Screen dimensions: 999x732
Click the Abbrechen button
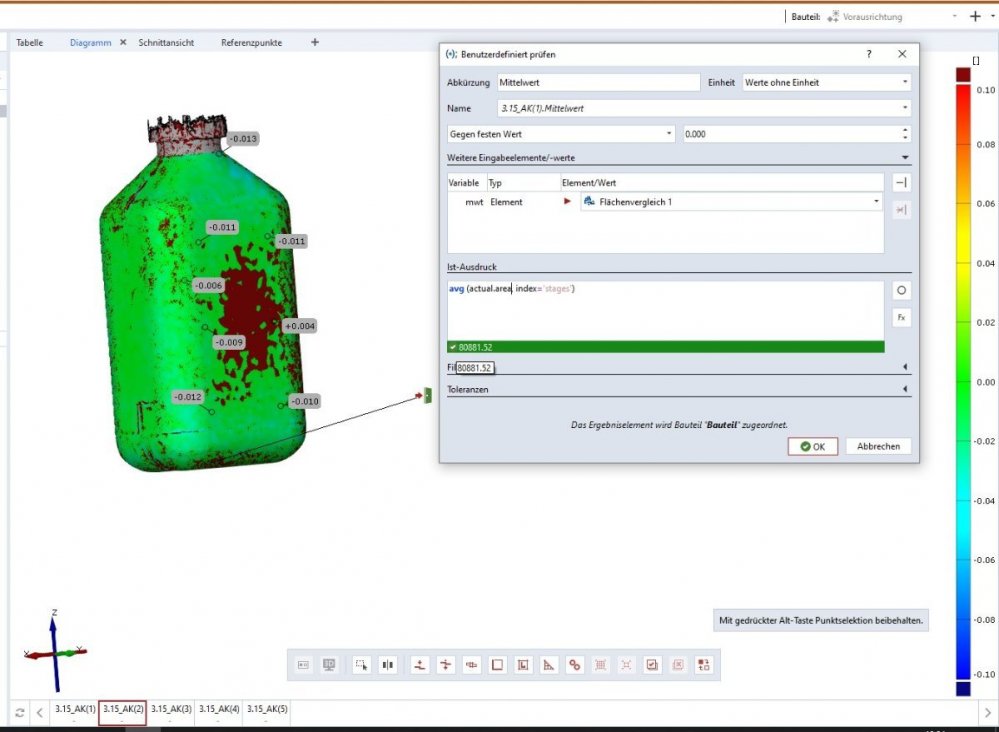click(x=878, y=446)
